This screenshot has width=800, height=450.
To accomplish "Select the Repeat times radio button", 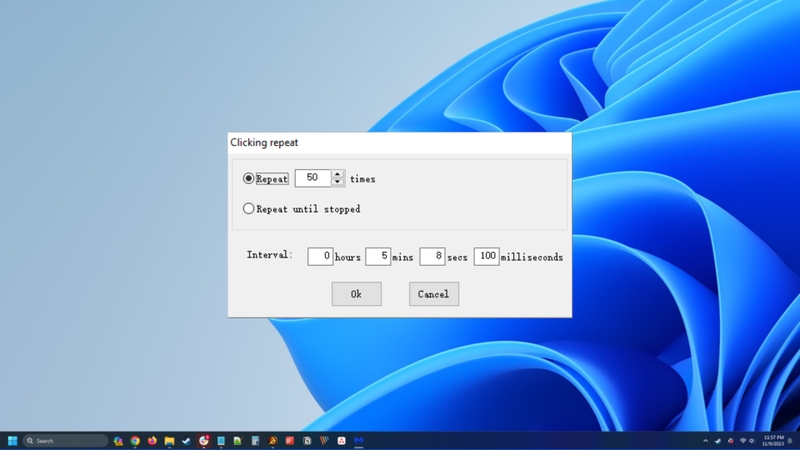I will coord(248,179).
